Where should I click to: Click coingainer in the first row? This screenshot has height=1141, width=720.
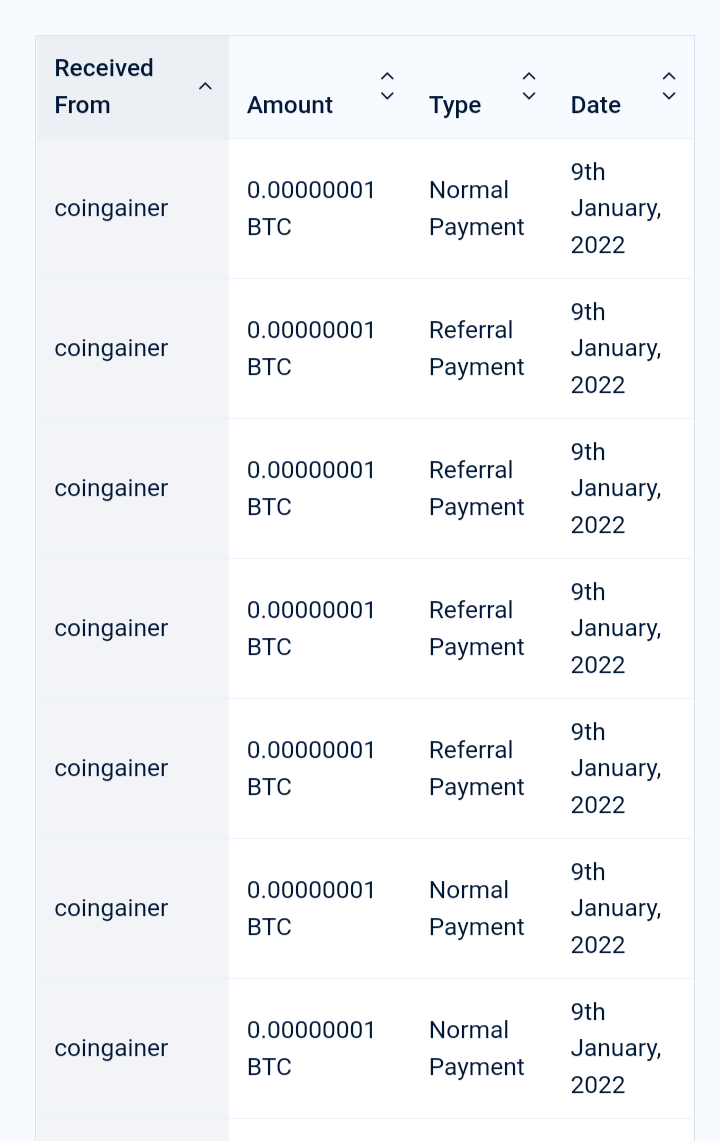coord(111,208)
